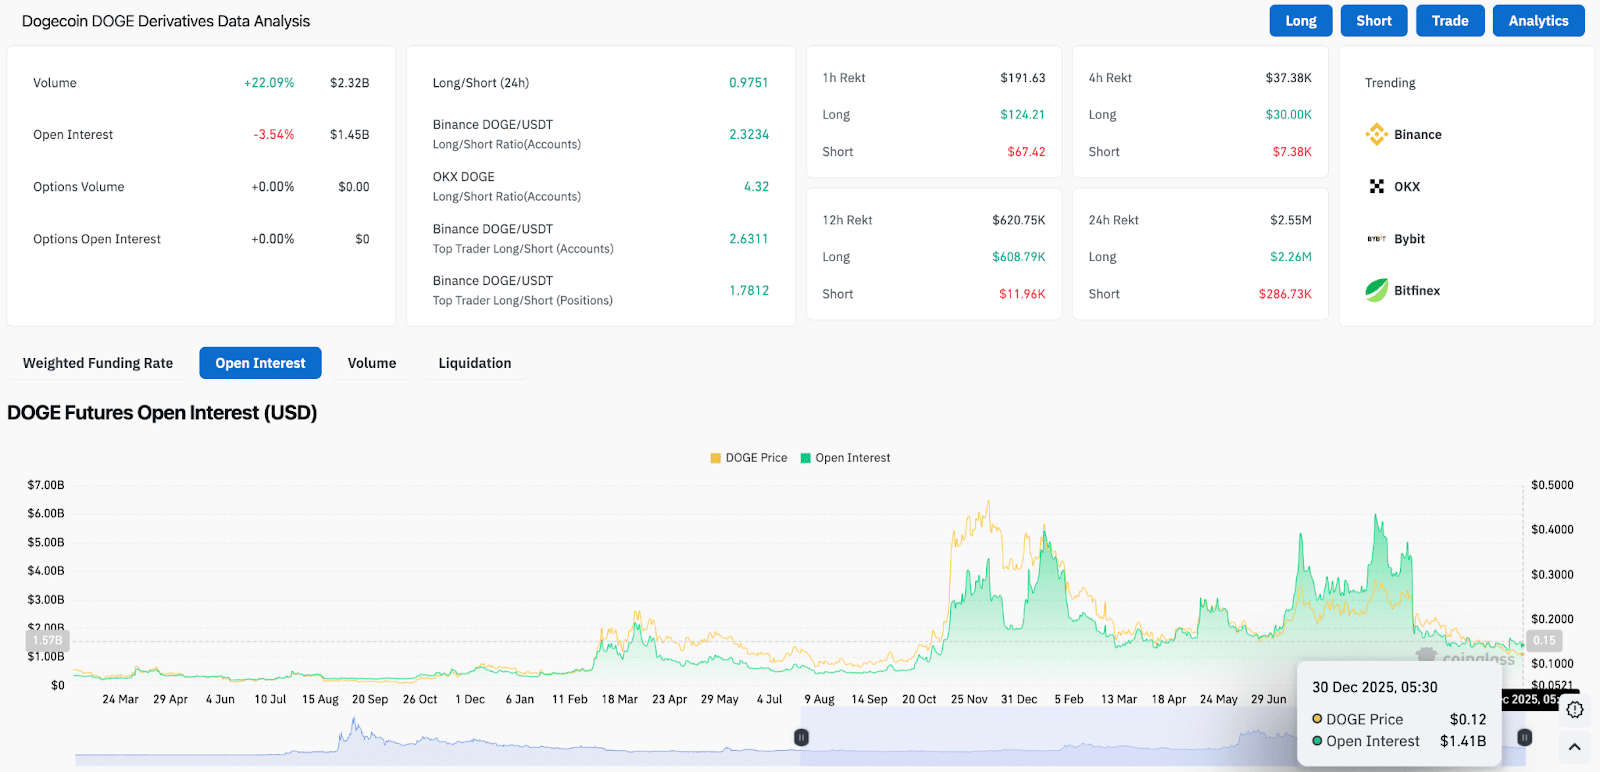This screenshot has height=772, width=1600.
Task: Switch to the Weighted Funding Rate tab
Action: (x=98, y=363)
